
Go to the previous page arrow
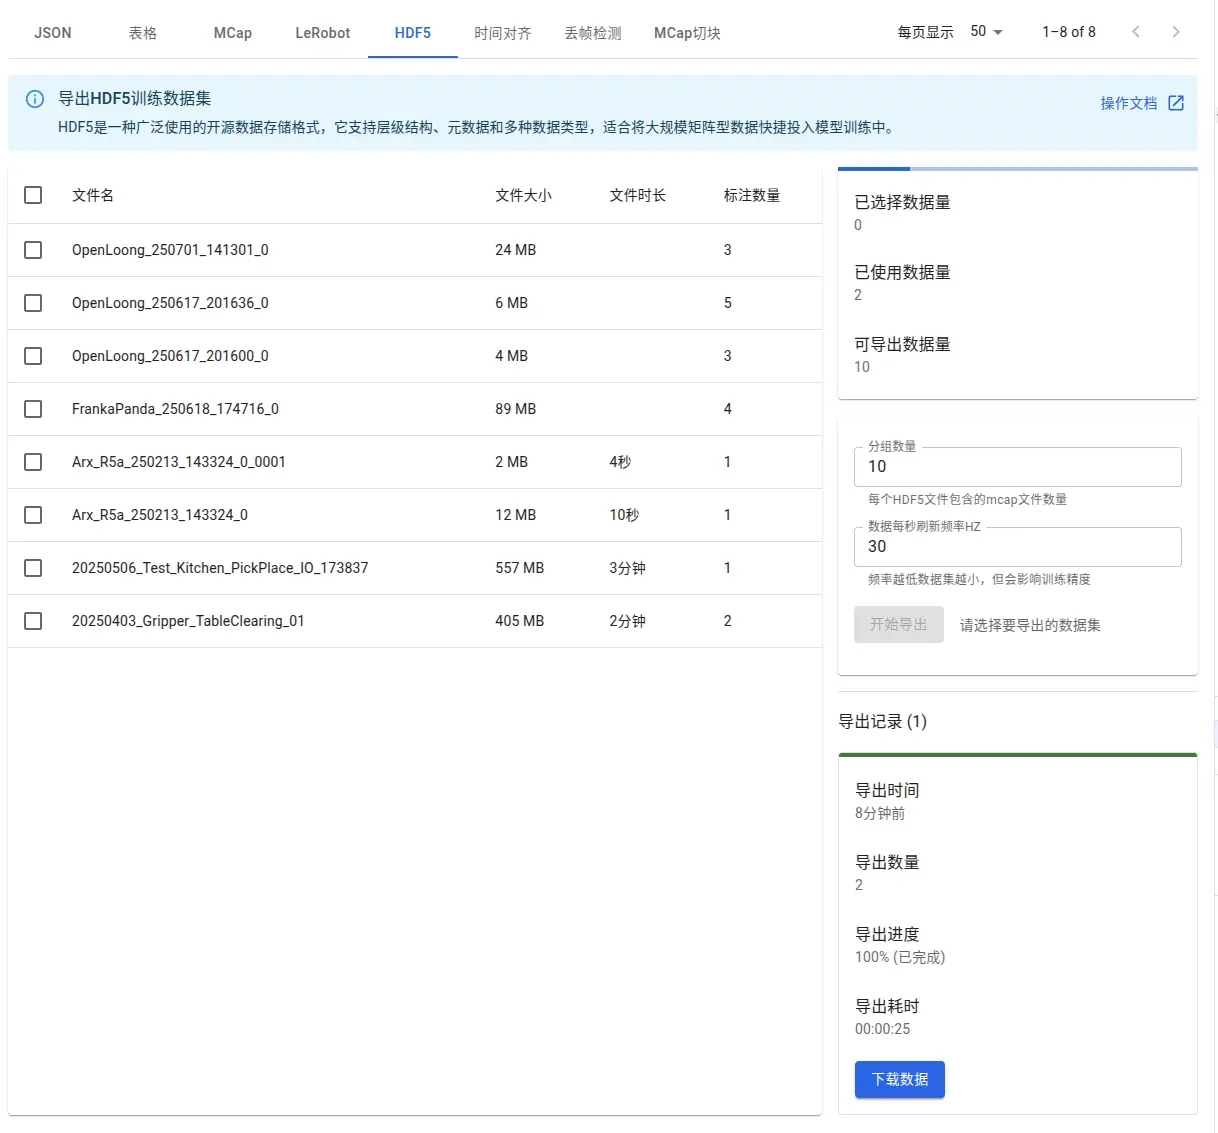[x=1136, y=32]
